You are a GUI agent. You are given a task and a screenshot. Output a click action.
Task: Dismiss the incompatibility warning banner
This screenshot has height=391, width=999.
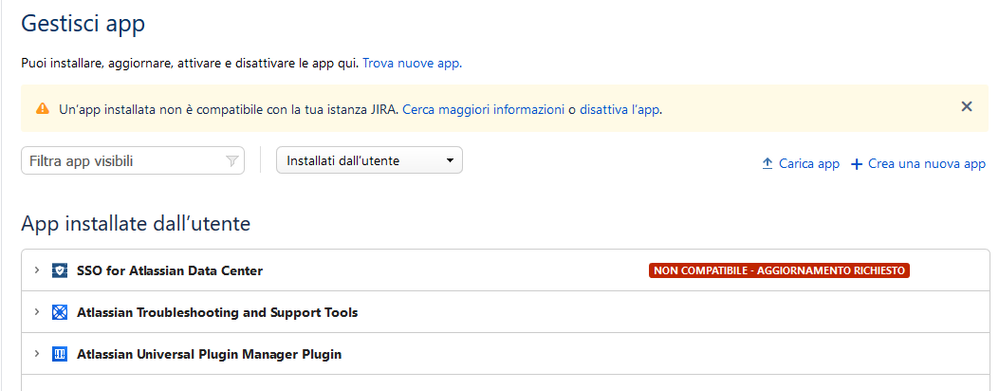coord(967,106)
